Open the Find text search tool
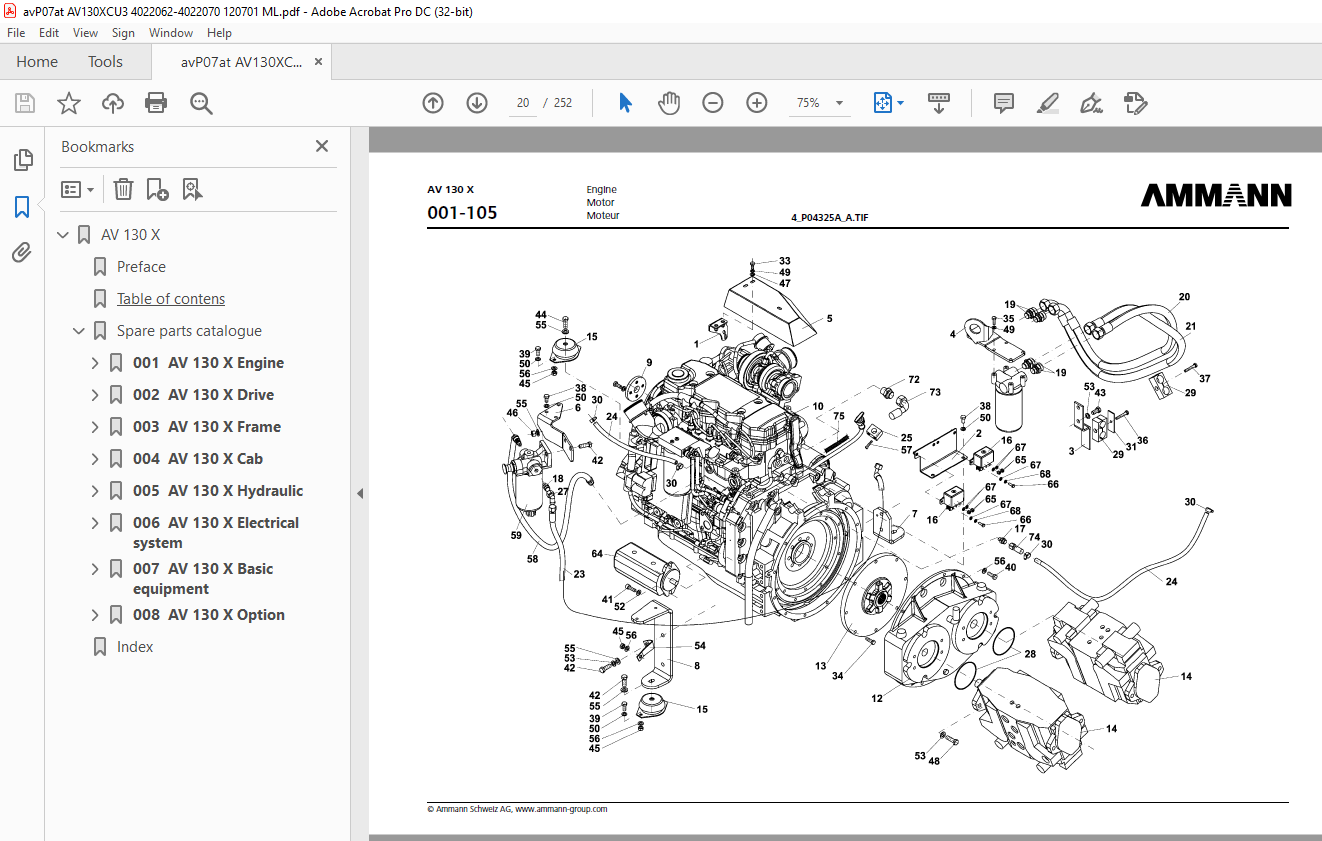This screenshot has width=1322, height=841. click(x=201, y=103)
